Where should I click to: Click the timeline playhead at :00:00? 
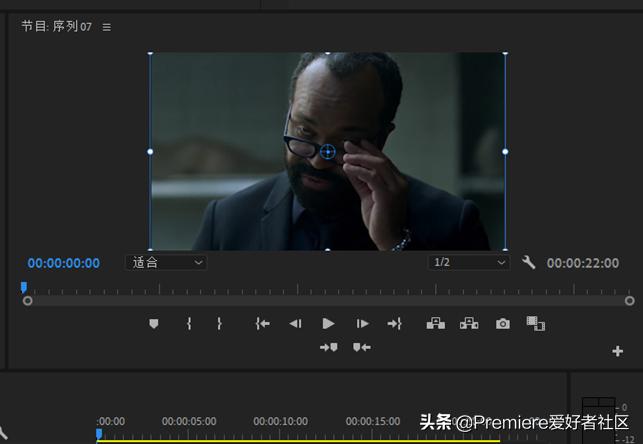coord(99,434)
